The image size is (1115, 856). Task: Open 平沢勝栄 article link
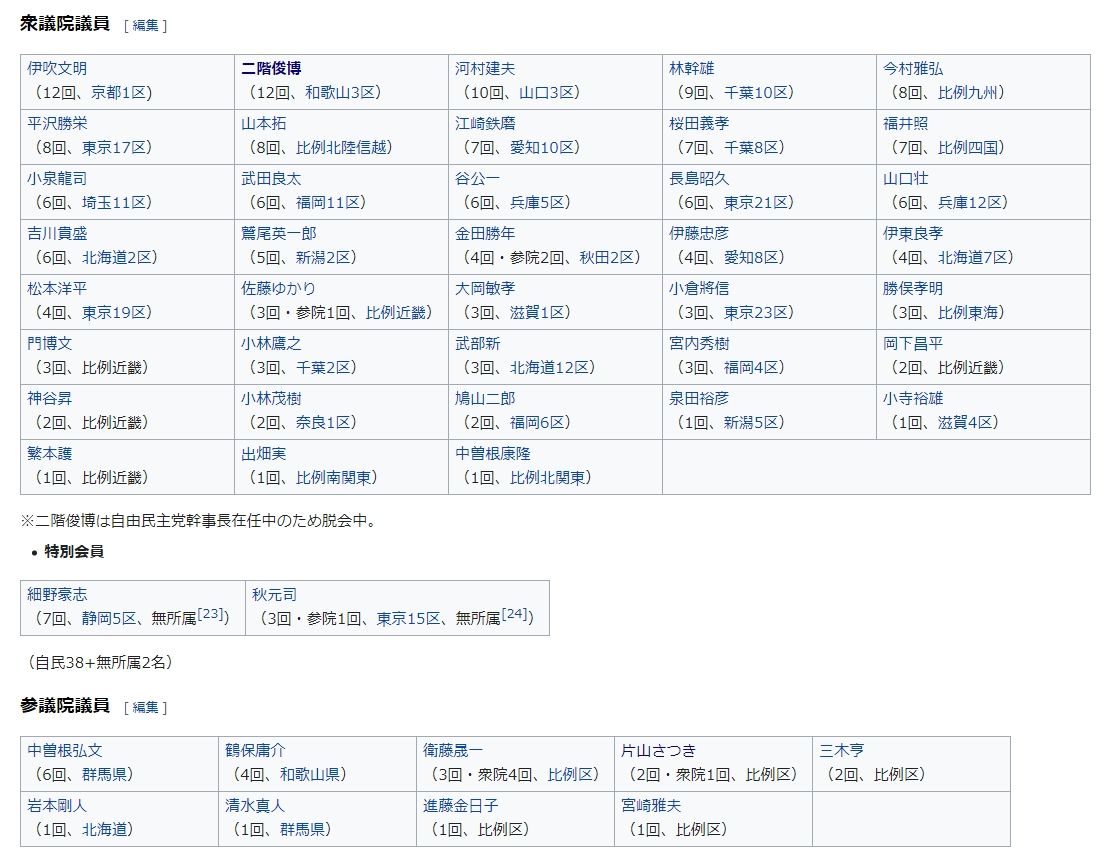point(57,123)
